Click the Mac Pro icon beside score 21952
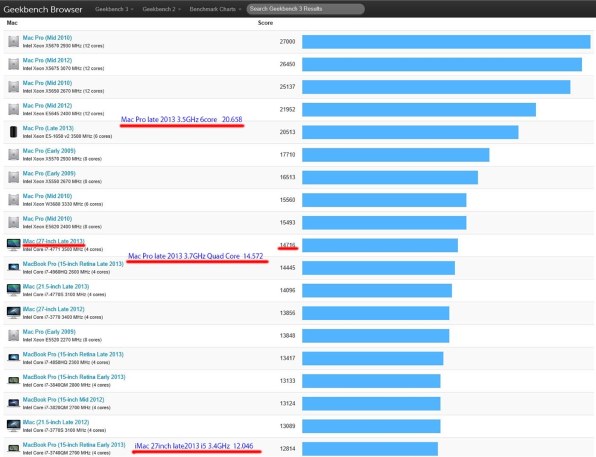This screenshot has width=596, height=457. pyautogui.click(x=14, y=109)
